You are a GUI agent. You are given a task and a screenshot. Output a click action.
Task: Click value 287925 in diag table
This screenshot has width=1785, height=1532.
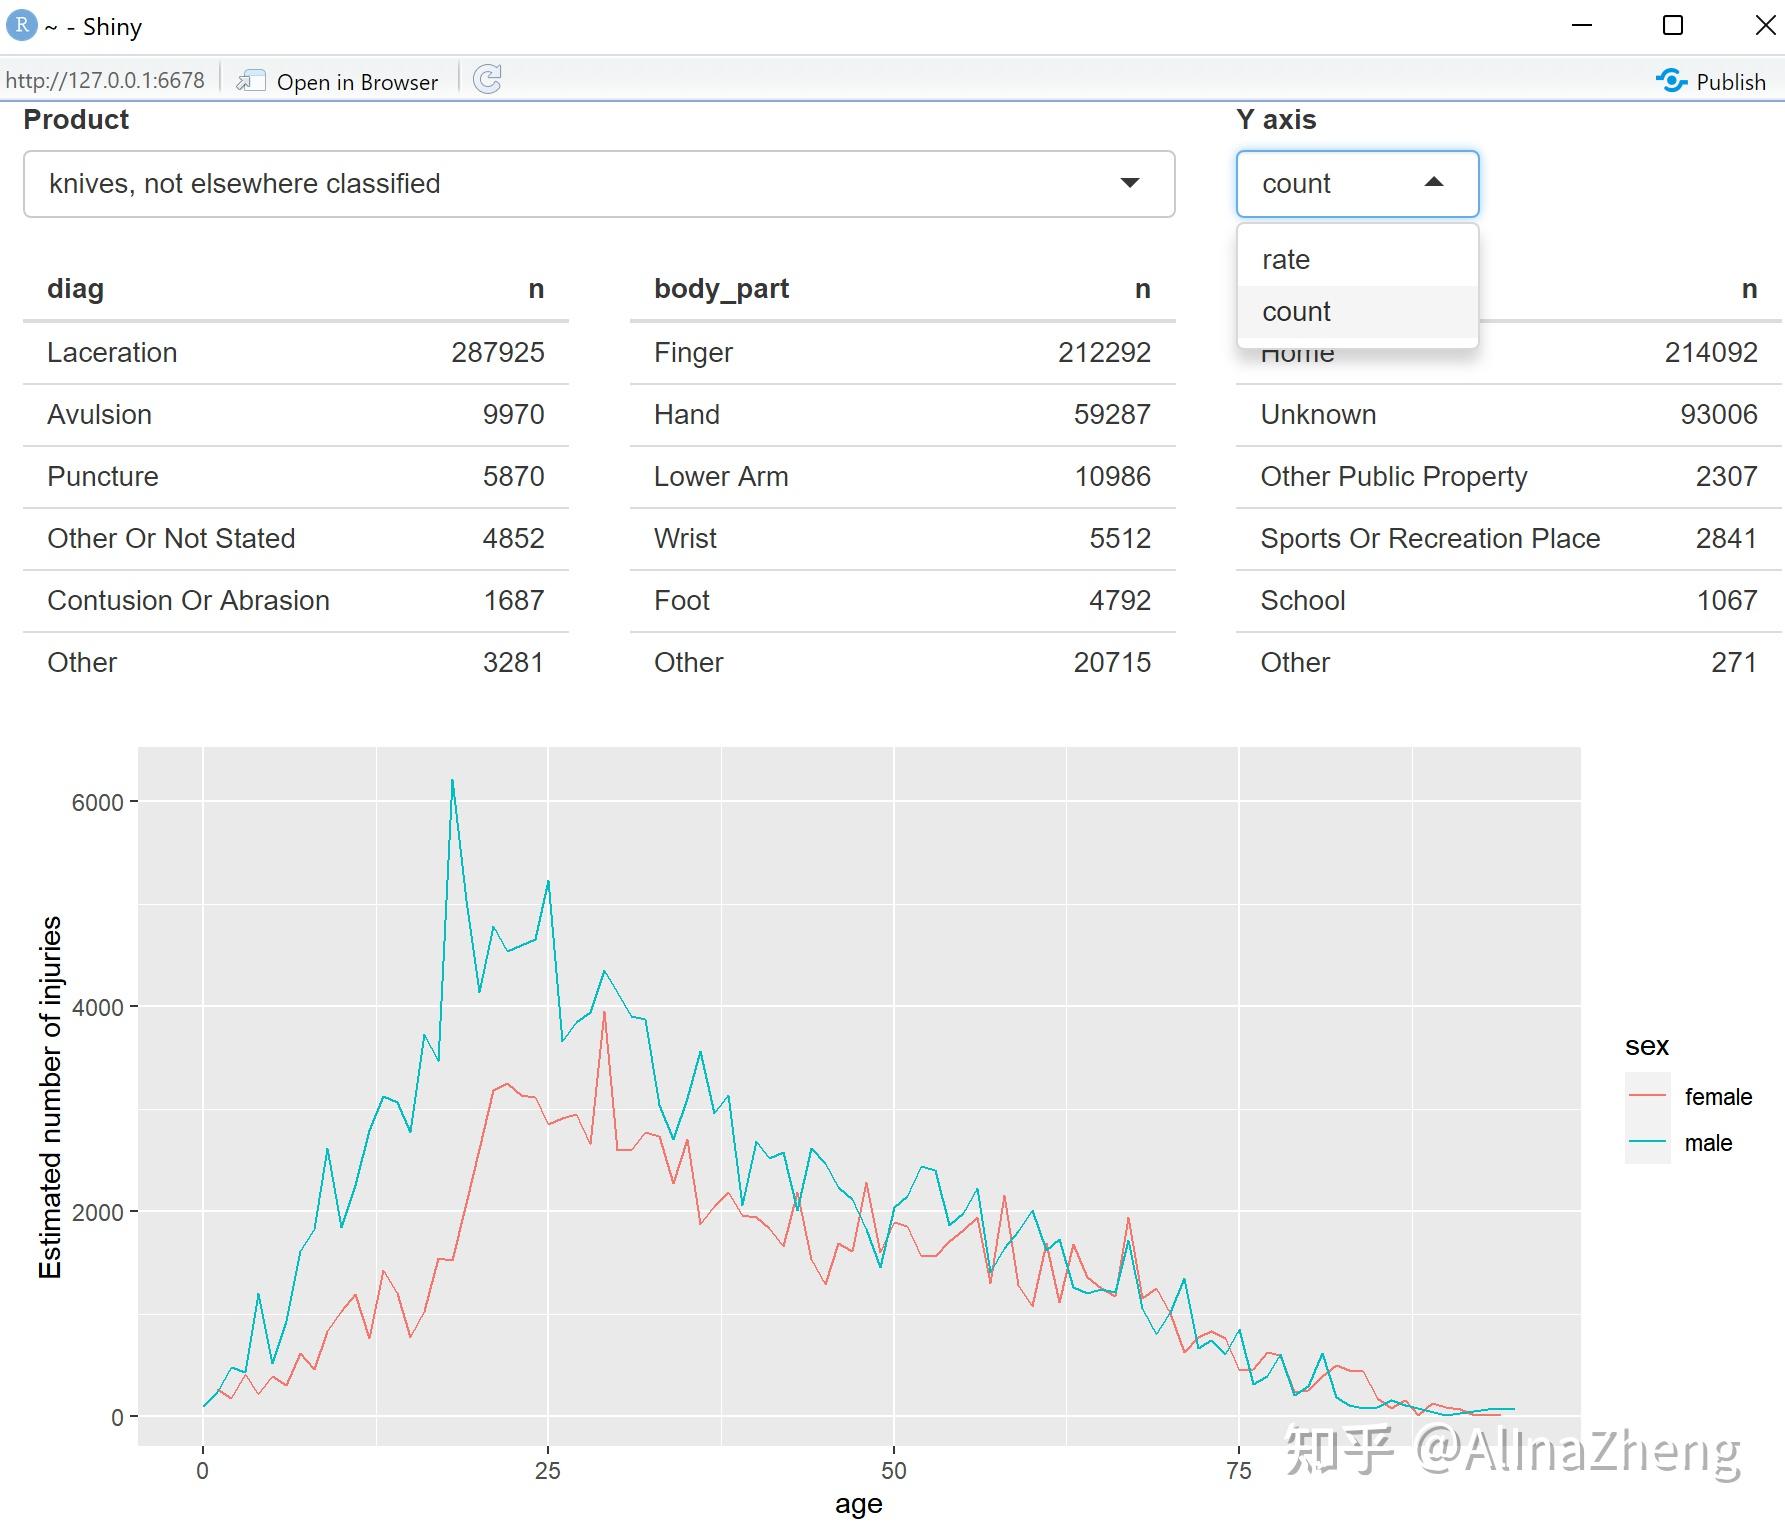coord(498,353)
